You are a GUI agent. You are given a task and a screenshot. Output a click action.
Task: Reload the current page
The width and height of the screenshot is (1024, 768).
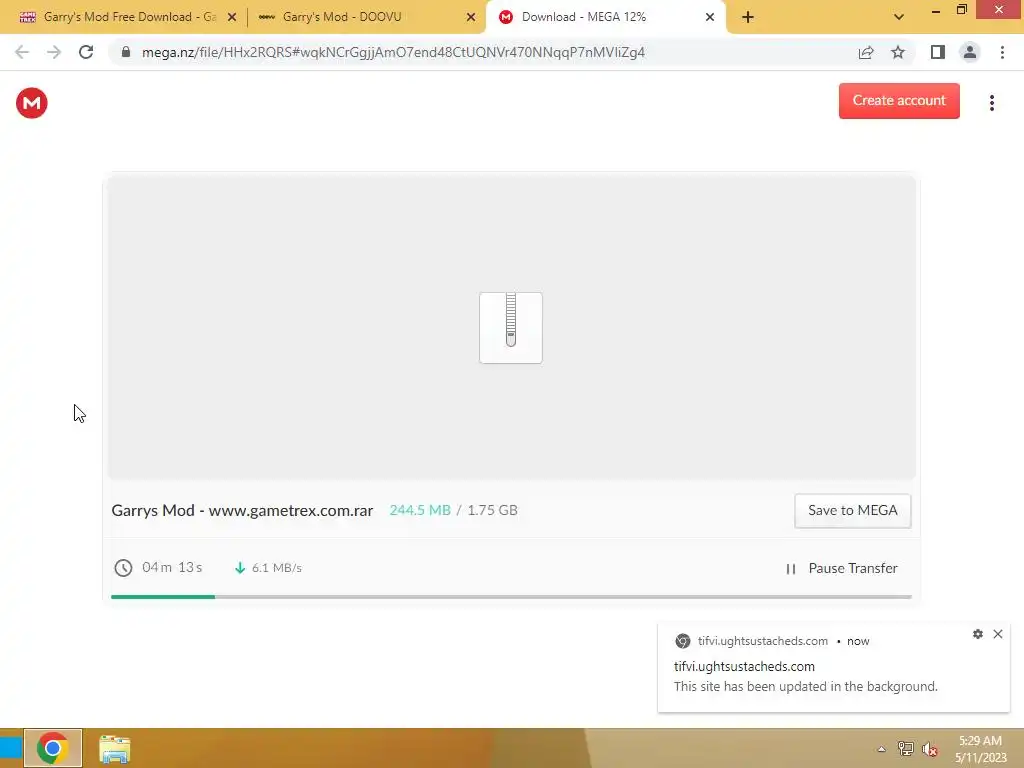click(x=86, y=52)
